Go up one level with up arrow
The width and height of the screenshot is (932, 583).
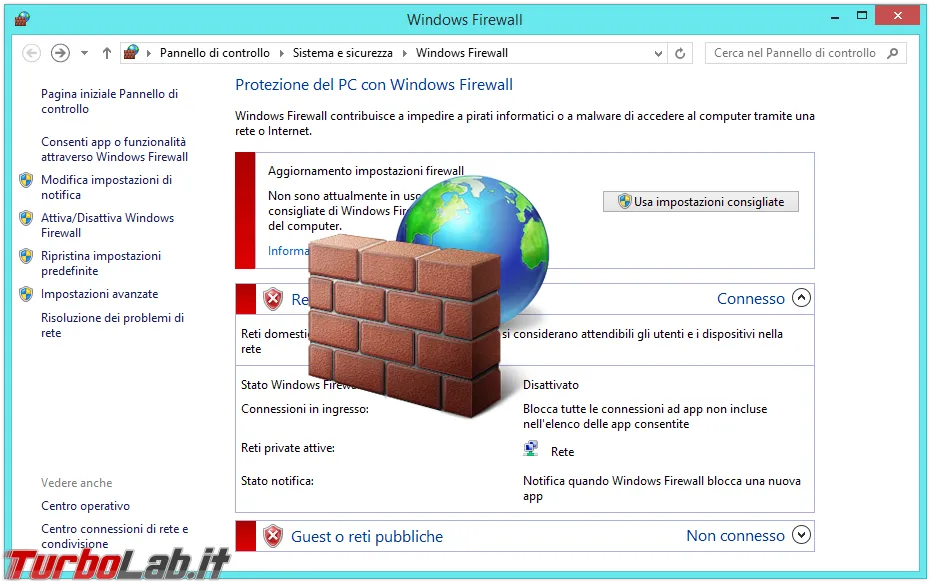click(x=107, y=53)
